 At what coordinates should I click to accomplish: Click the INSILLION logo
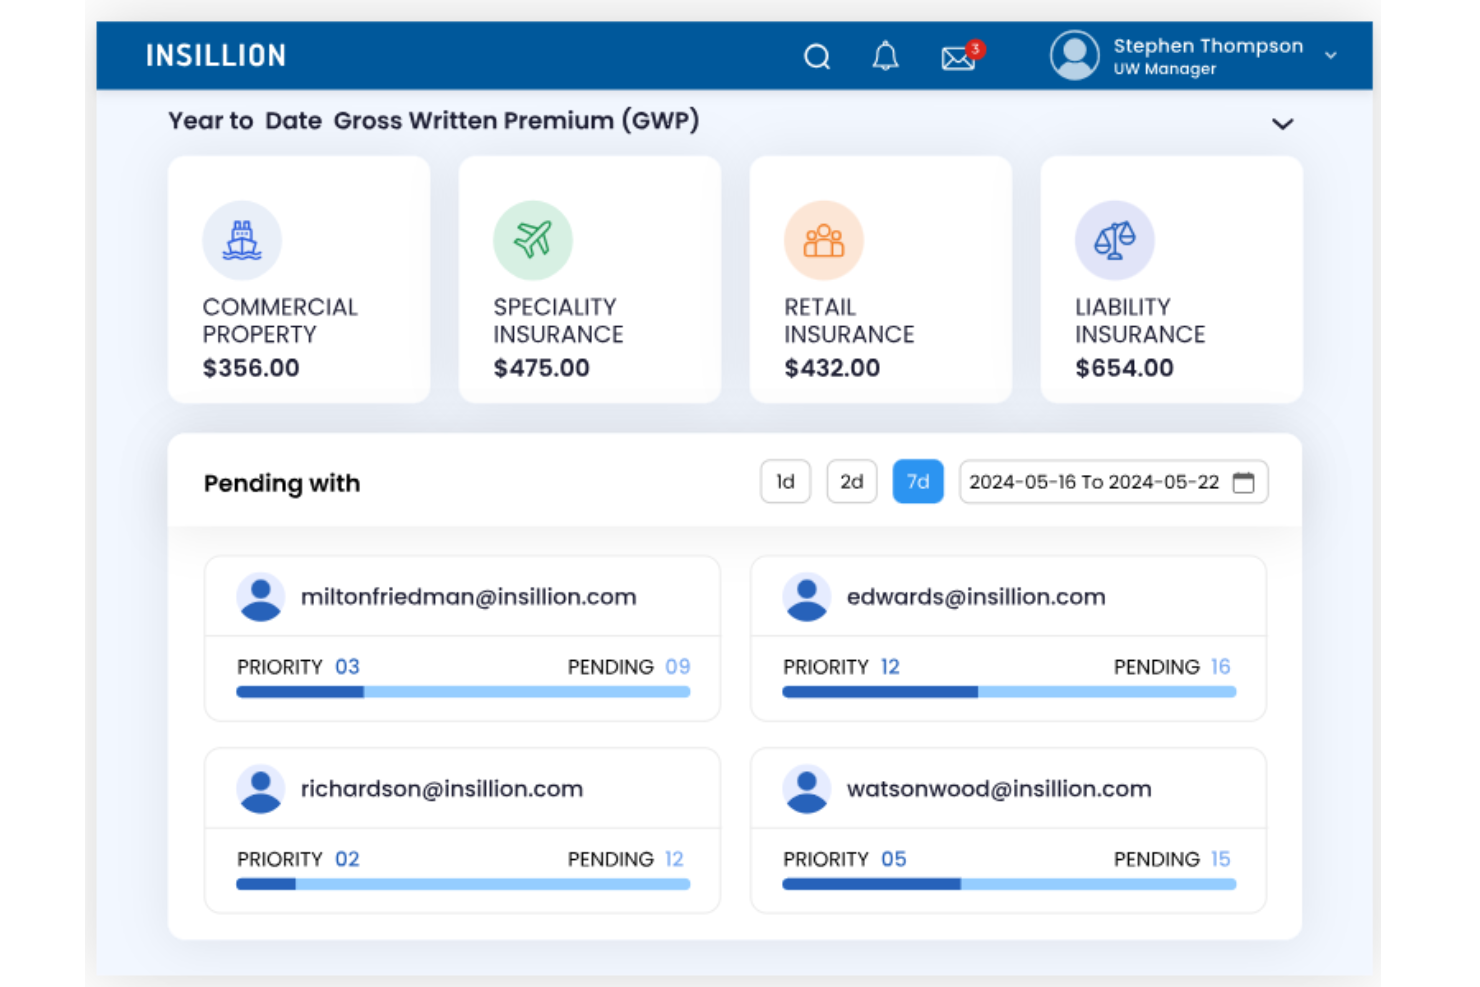pos(216,56)
